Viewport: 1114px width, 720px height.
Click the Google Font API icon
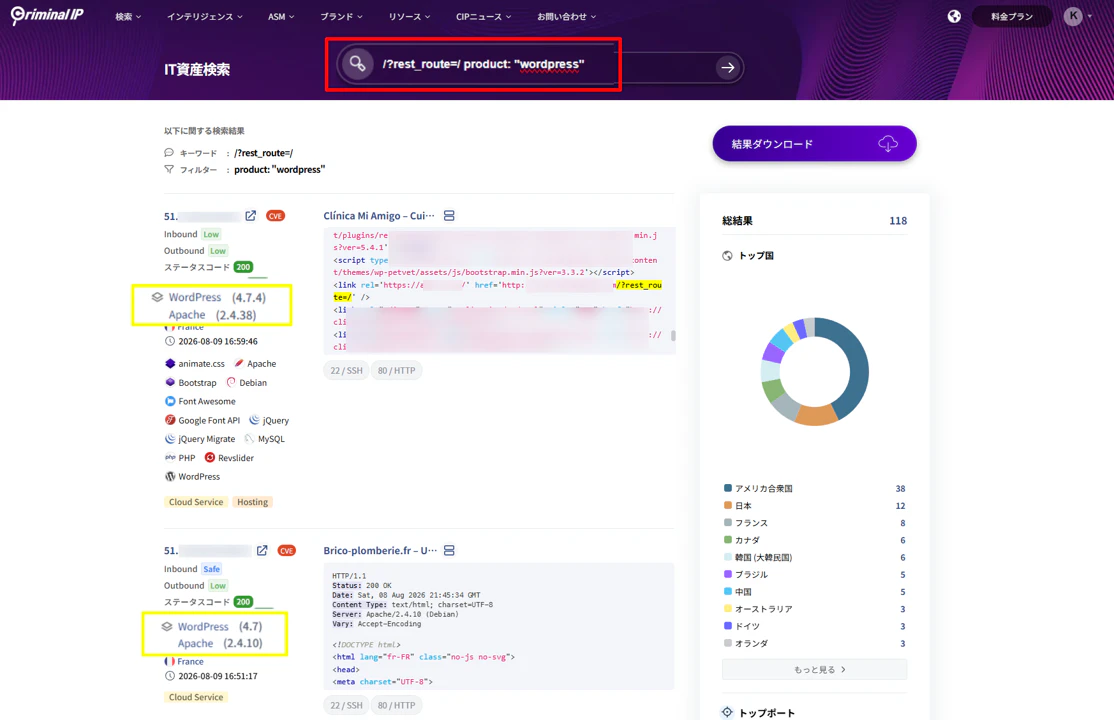point(170,420)
